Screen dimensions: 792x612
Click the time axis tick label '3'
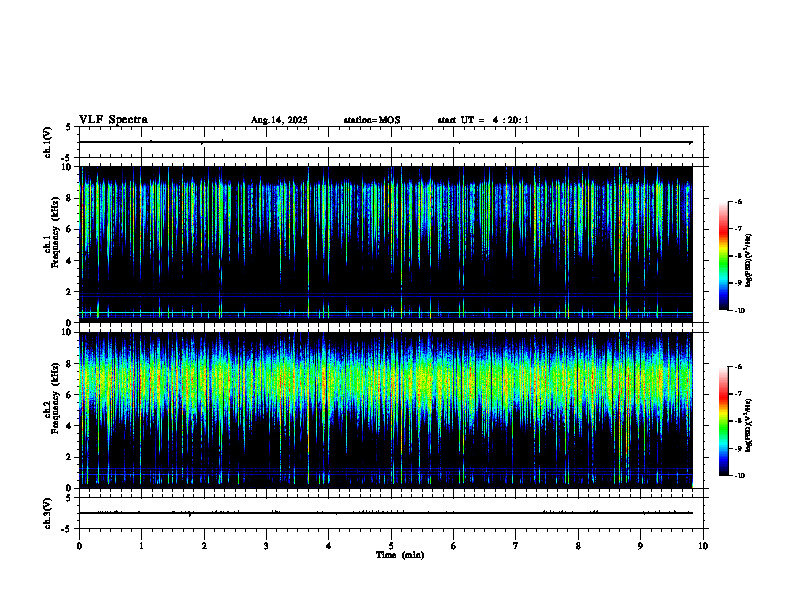coord(266,546)
